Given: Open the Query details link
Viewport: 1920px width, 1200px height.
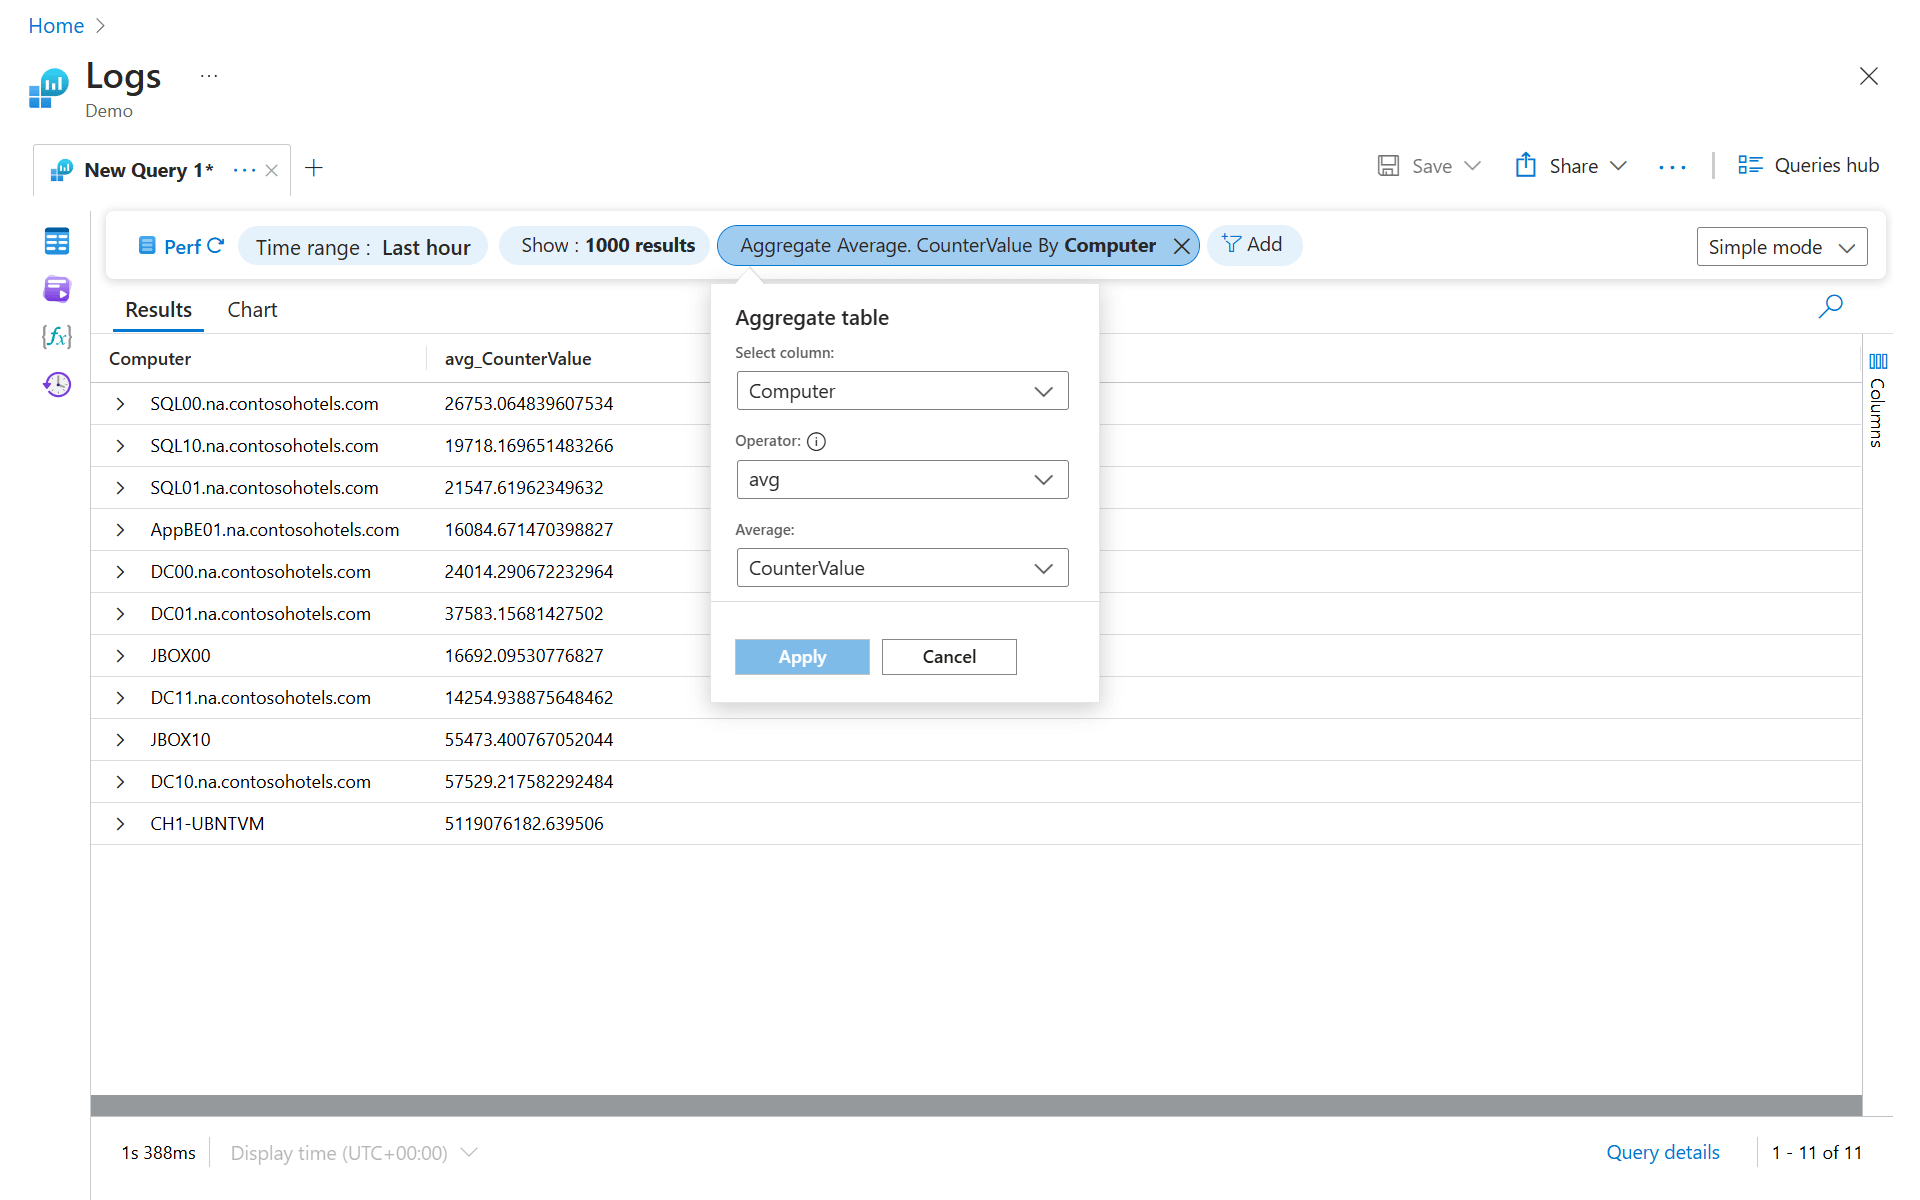Looking at the screenshot, I should click(1662, 1152).
